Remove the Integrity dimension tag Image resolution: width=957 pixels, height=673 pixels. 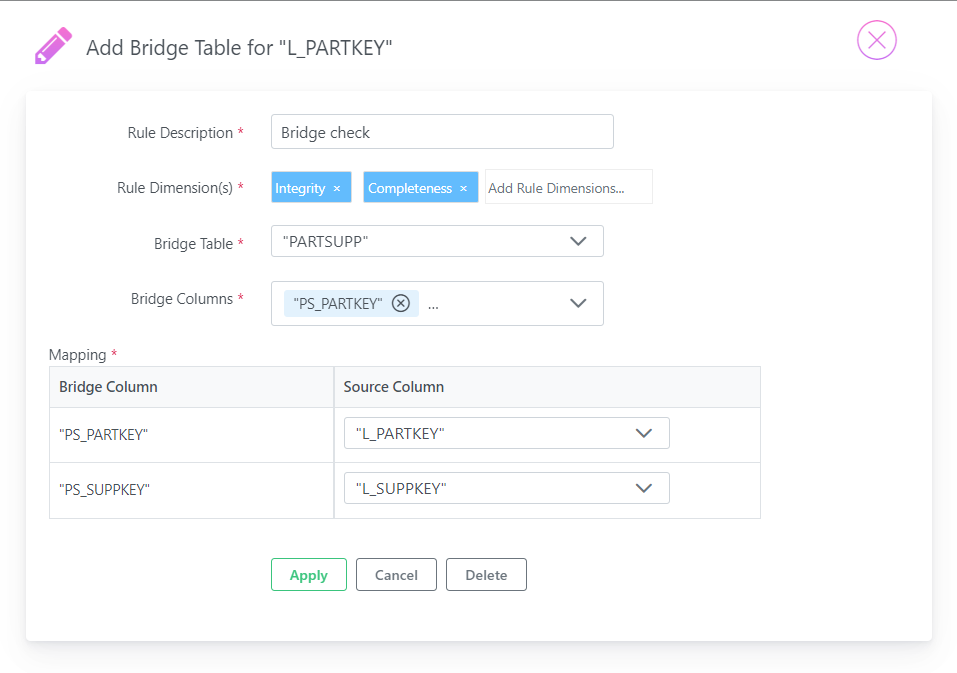tap(337, 189)
